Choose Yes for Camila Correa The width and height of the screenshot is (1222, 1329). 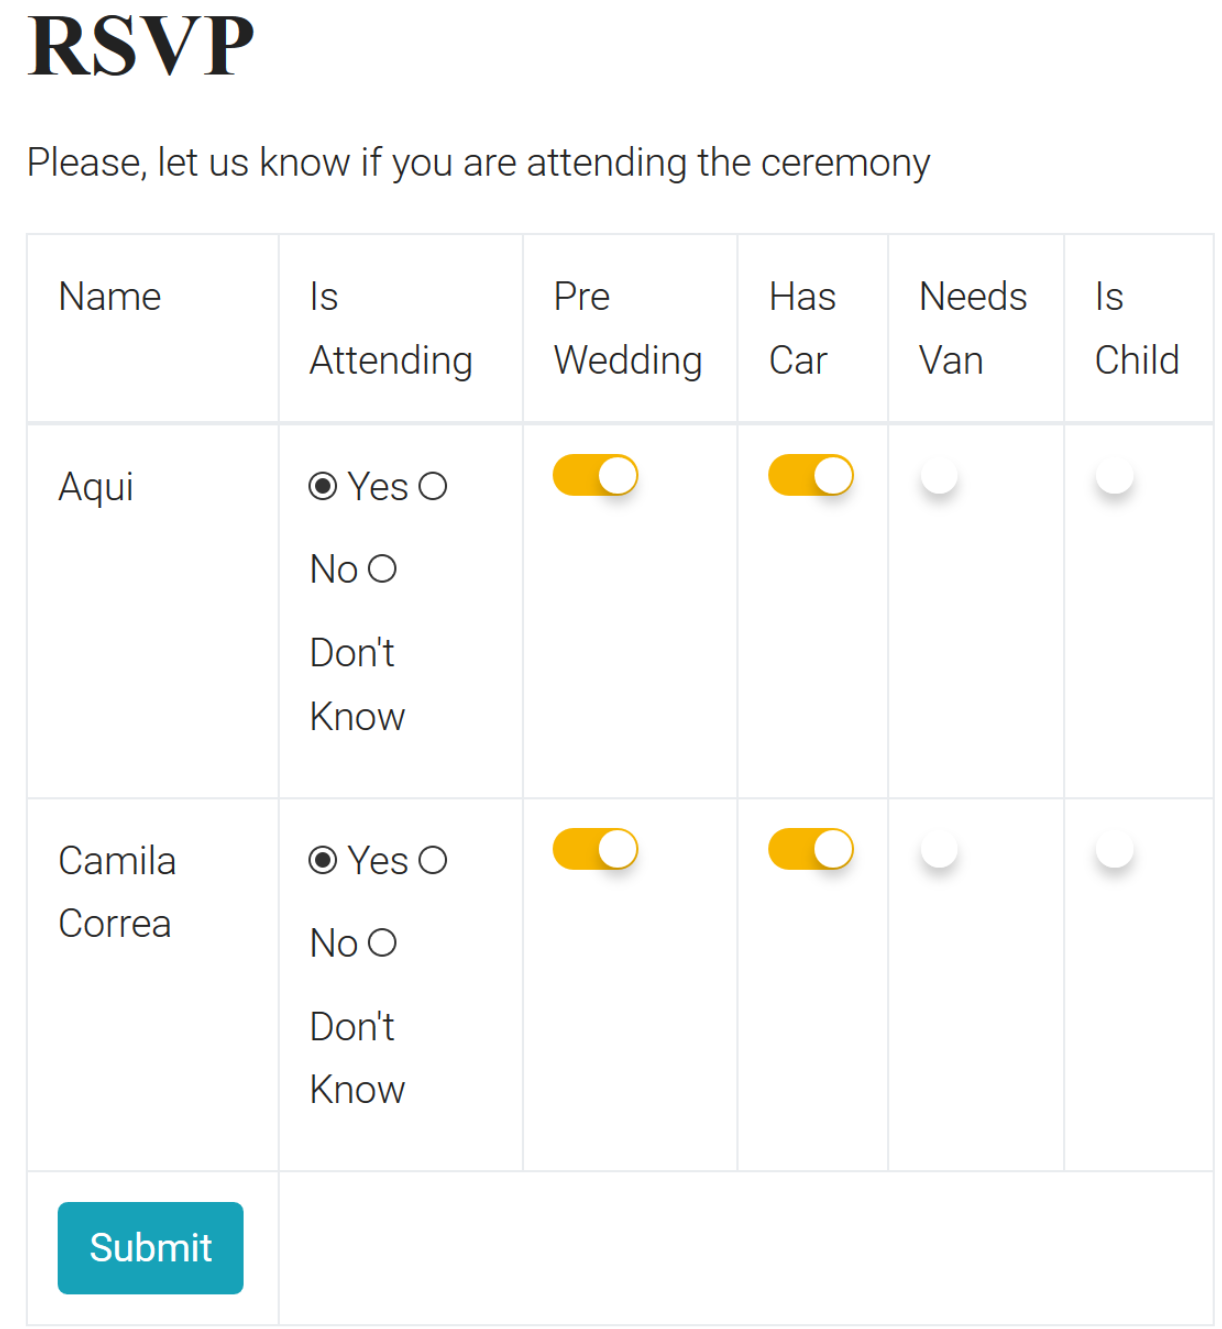321,860
